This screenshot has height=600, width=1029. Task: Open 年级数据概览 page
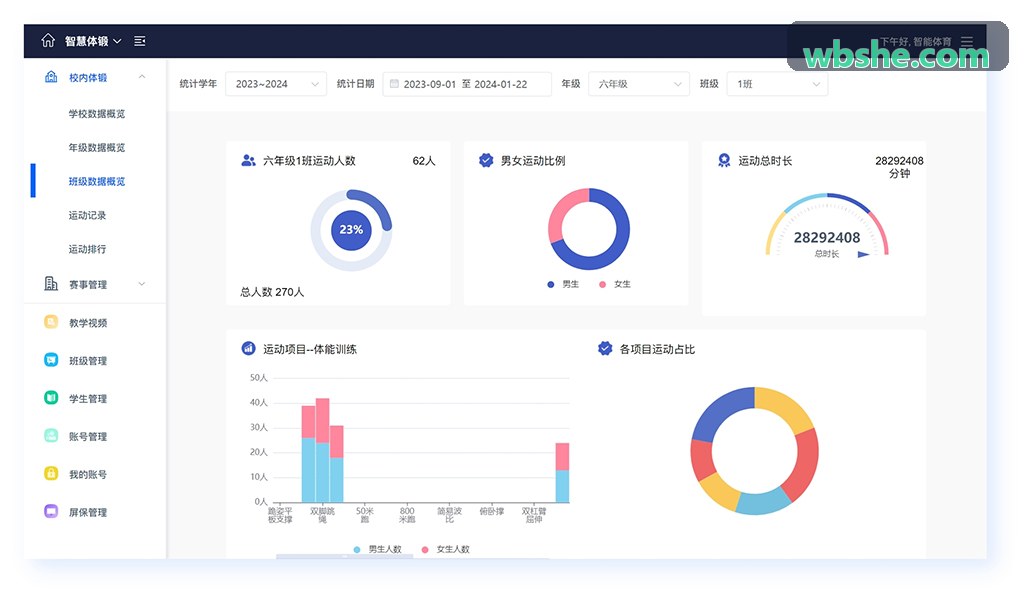click(96, 148)
